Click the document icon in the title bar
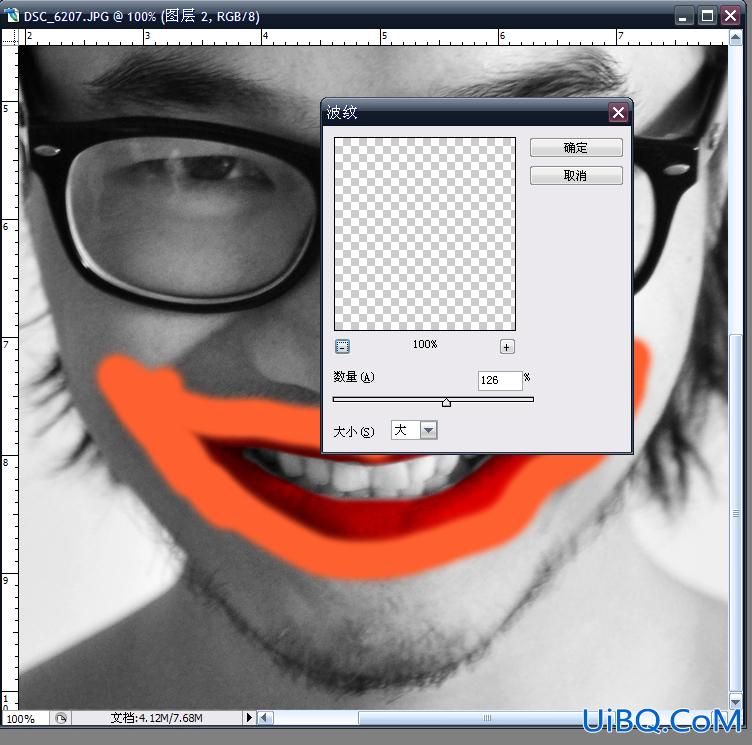 pyautogui.click(x=11, y=16)
